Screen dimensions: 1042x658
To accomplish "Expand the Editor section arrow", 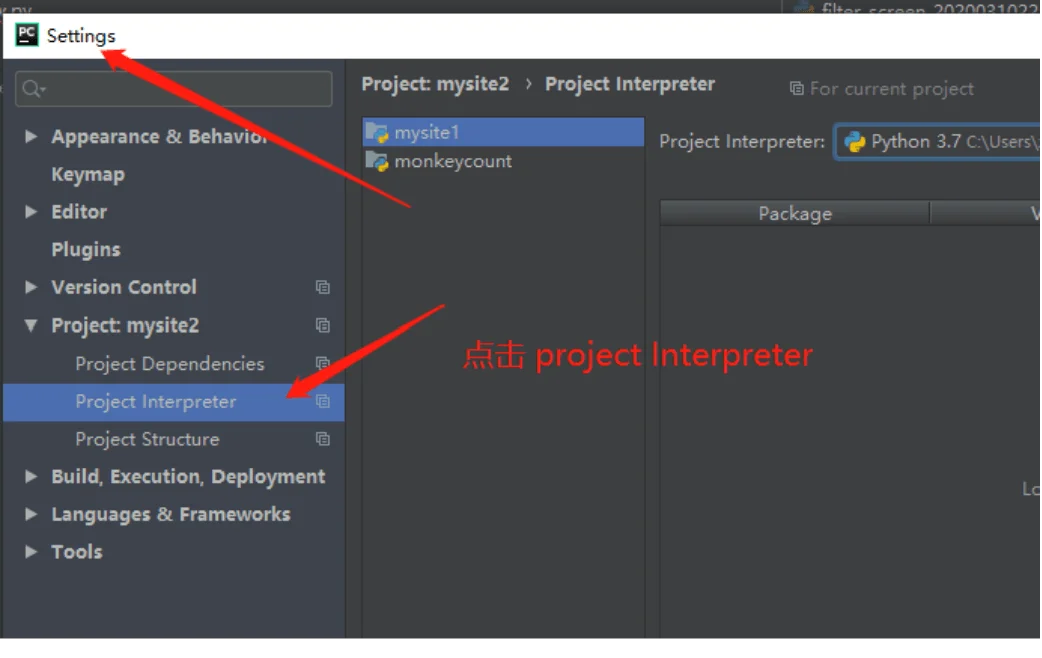I will coord(31,211).
